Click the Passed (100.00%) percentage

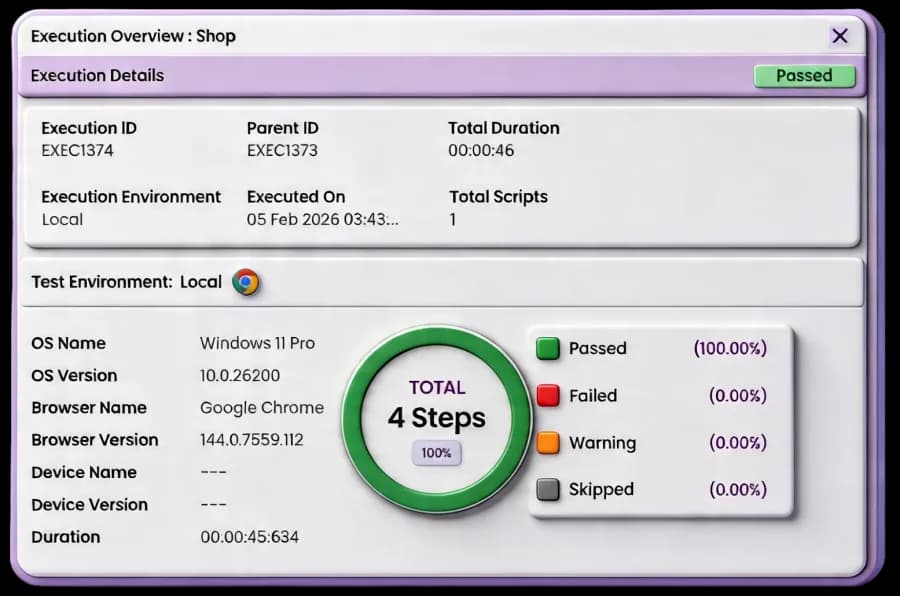730,349
